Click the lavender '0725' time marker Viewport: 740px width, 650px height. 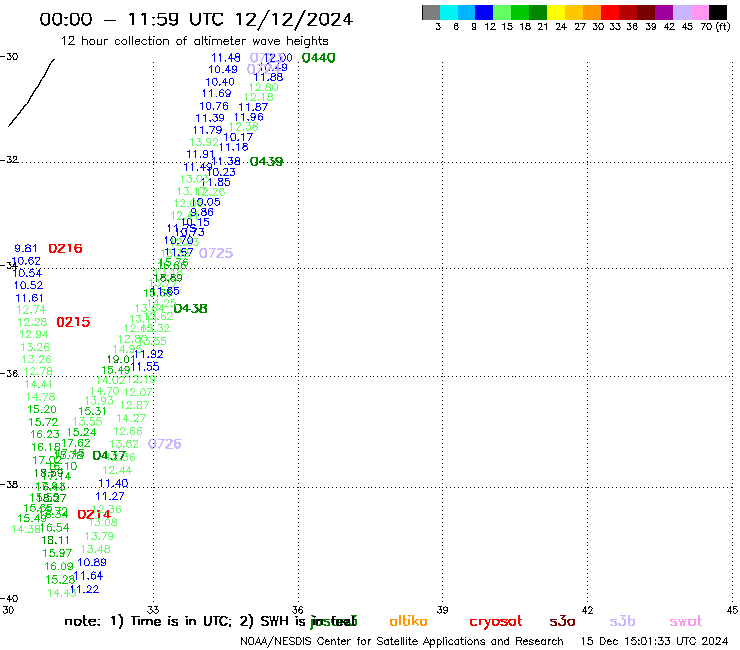pos(216,253)
